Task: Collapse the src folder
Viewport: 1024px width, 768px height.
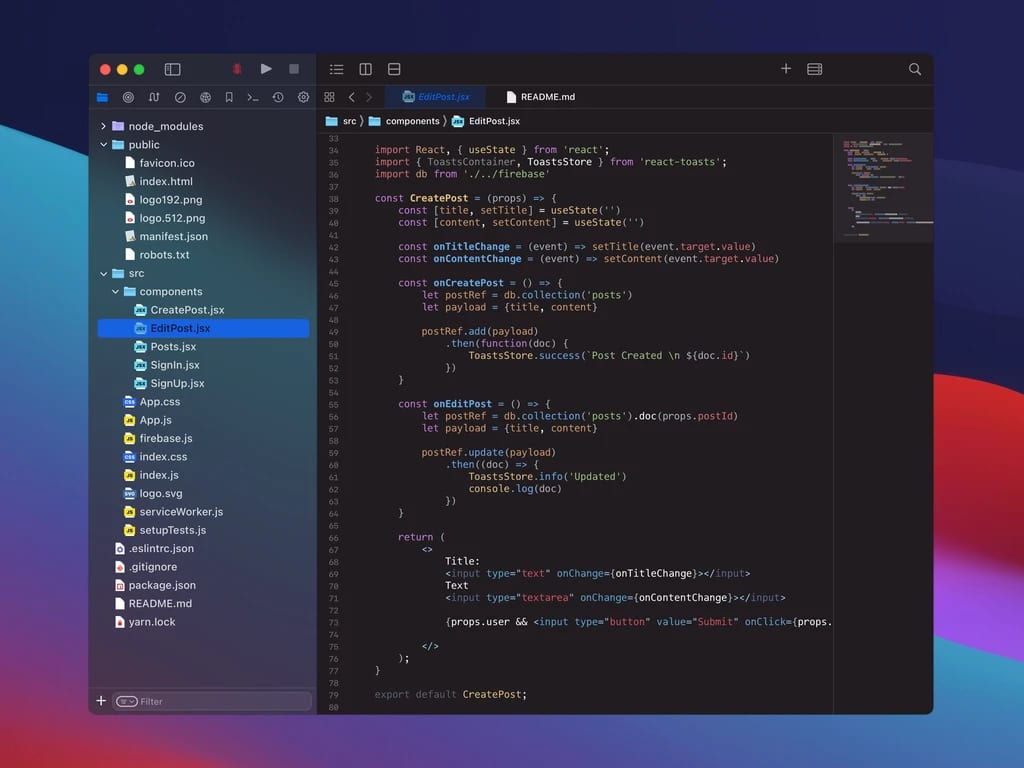Action: 103,273
